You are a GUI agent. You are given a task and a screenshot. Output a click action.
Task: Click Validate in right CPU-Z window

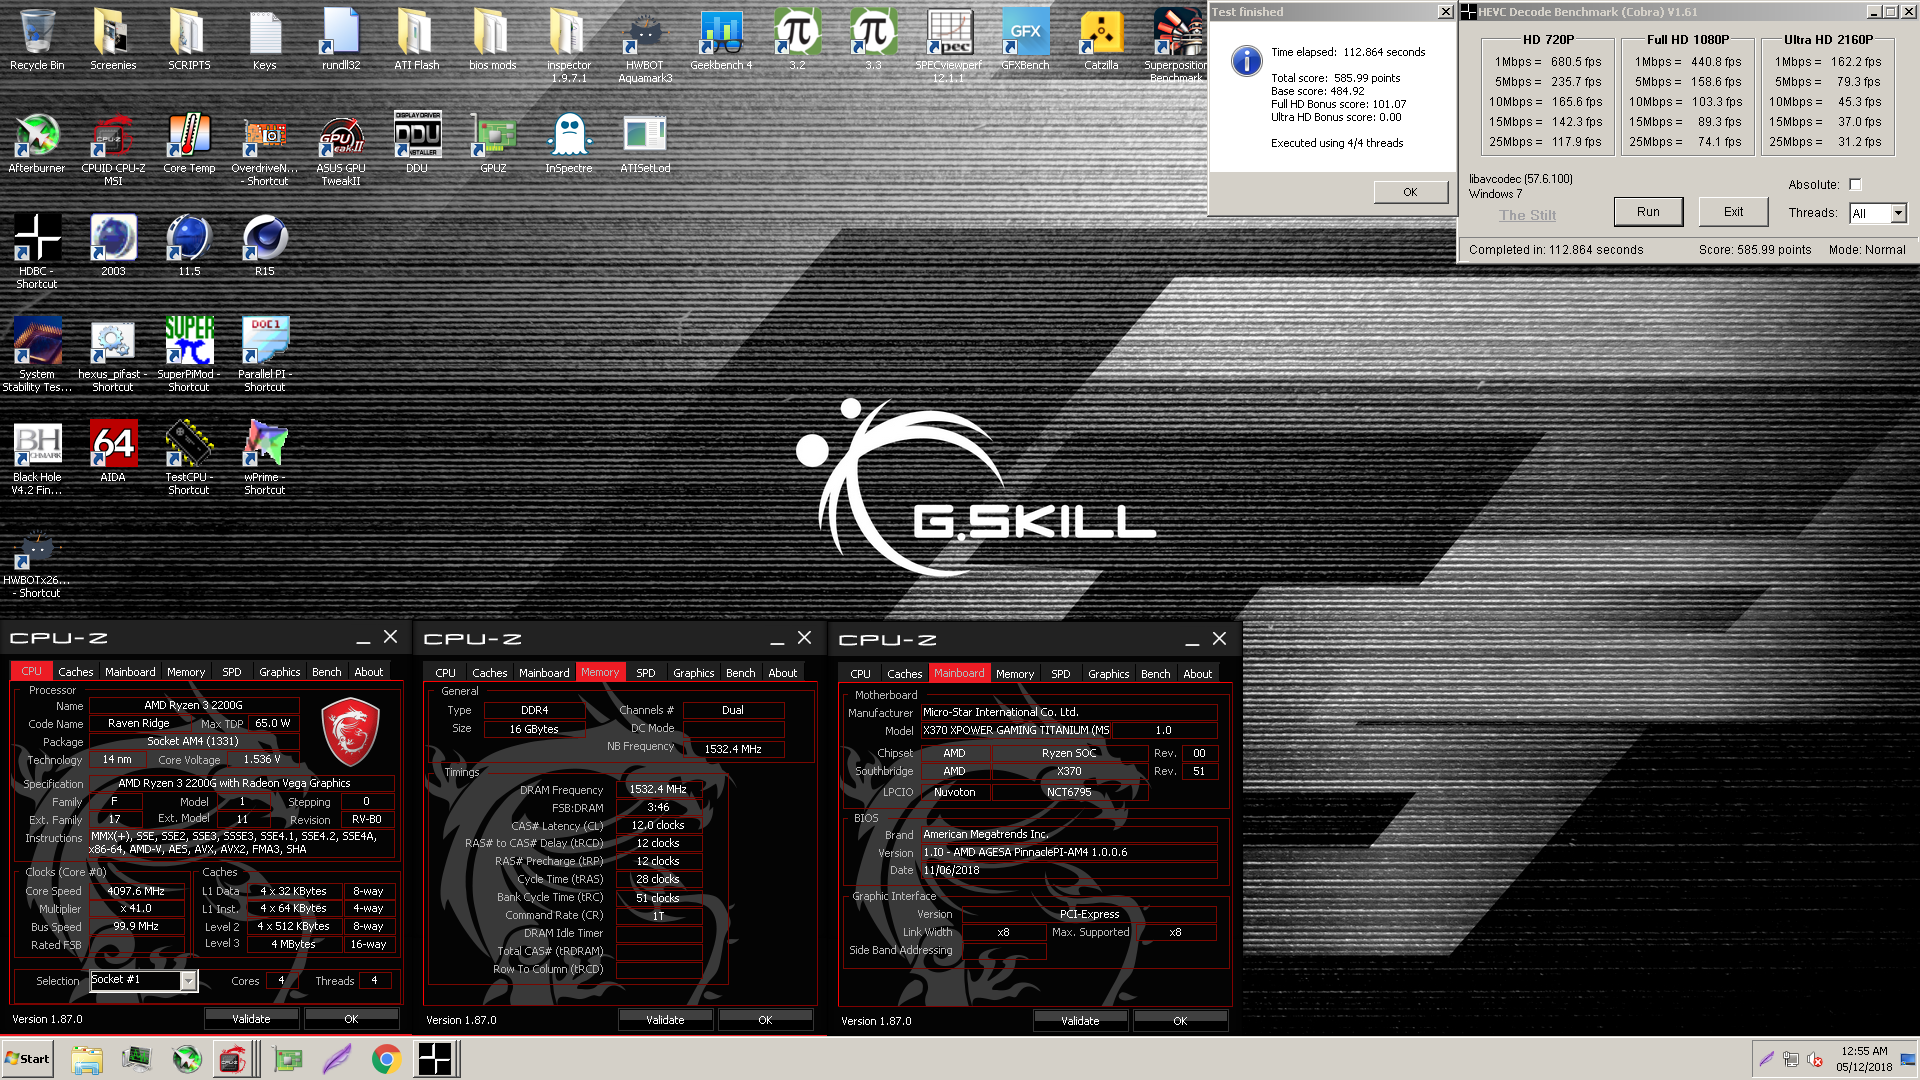[x=1080, y=1021]
